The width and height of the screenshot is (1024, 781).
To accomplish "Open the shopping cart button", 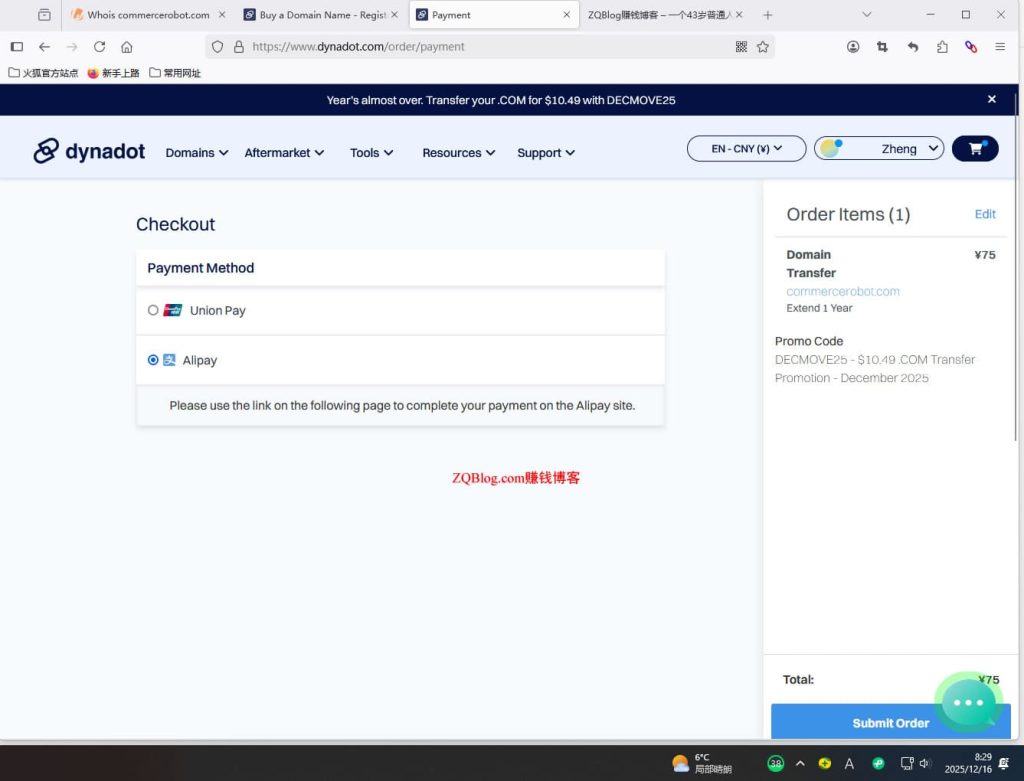I will [975, 149].
